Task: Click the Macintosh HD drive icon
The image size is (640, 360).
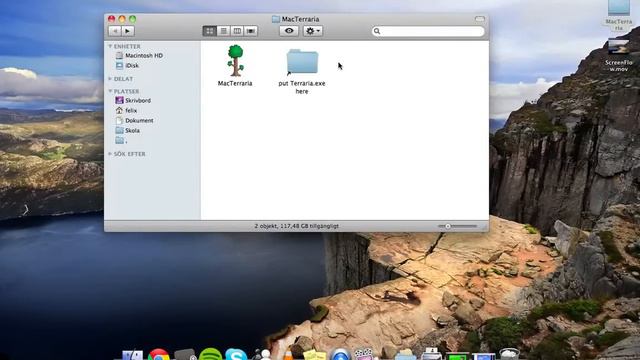Action: click(119, 55)
